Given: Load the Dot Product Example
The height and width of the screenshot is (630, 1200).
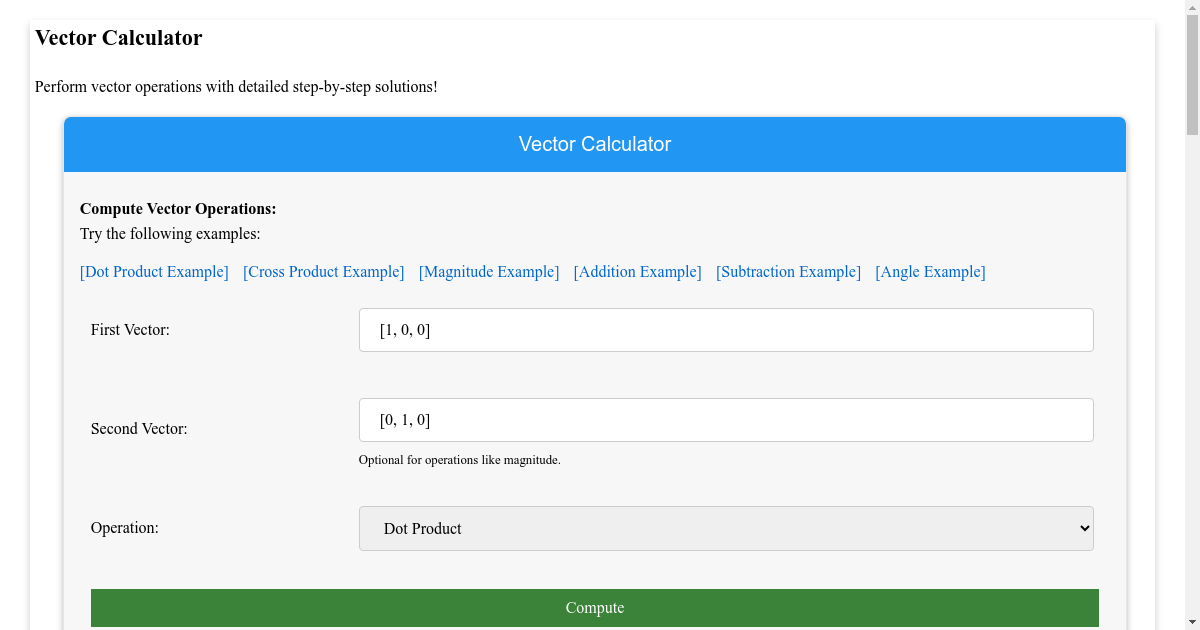Looking at the screenshot, I should point(154,271).
